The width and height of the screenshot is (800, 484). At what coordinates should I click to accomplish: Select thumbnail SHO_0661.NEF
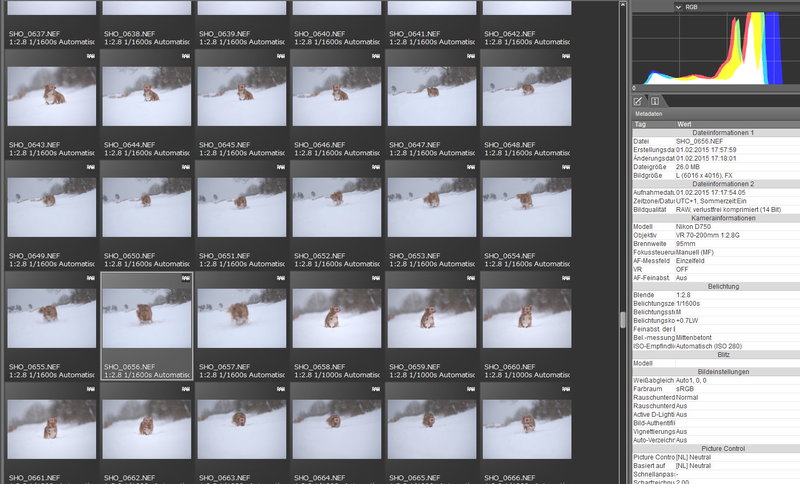point(52,429)
